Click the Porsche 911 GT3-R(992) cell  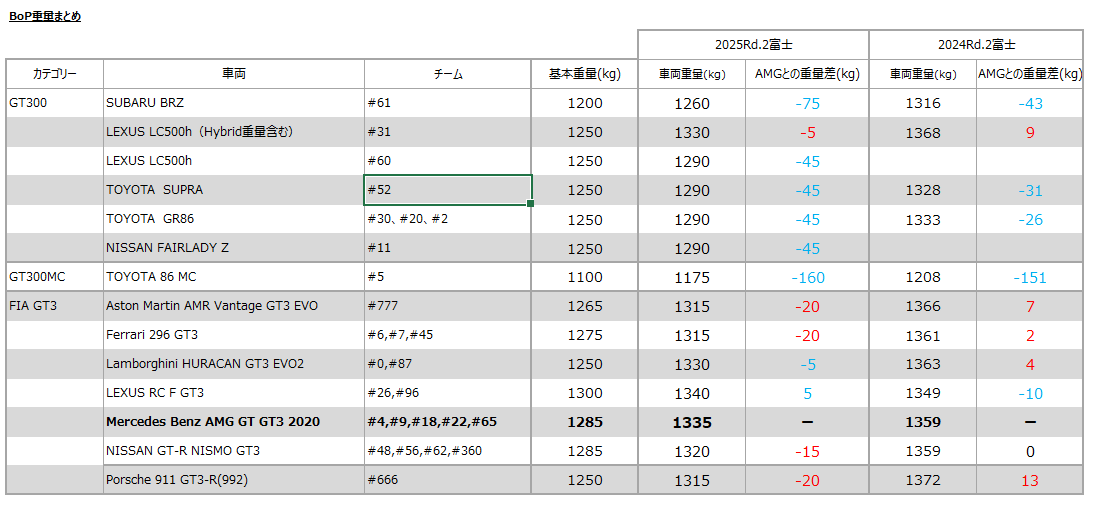[233, 480]
